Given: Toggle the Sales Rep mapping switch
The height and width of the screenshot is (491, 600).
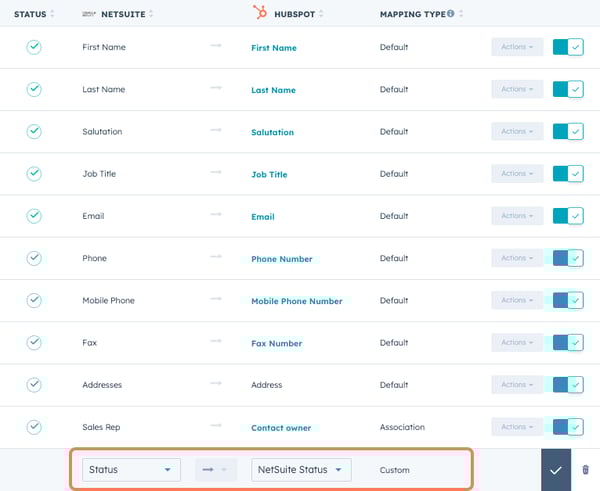Looking at the screenshot, I should 568,427.
